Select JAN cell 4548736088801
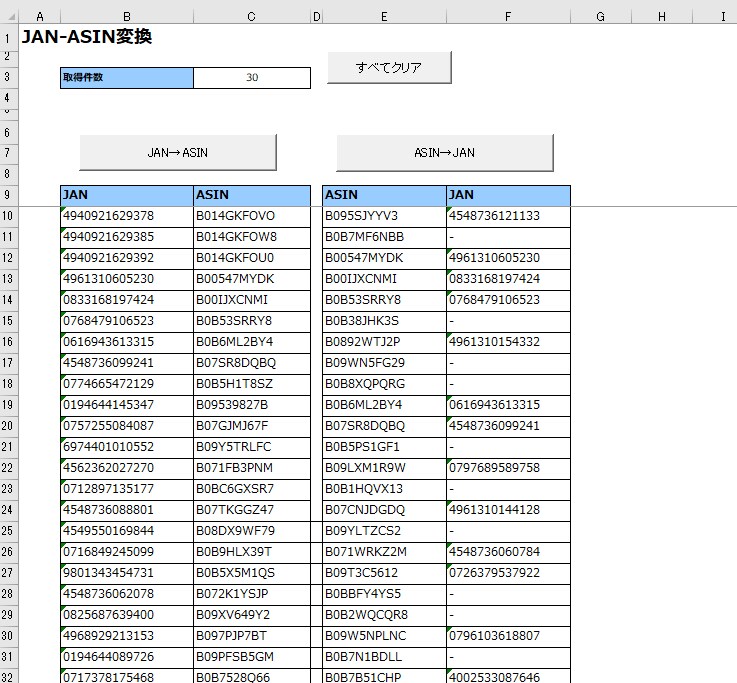 [x=127, y=510]
